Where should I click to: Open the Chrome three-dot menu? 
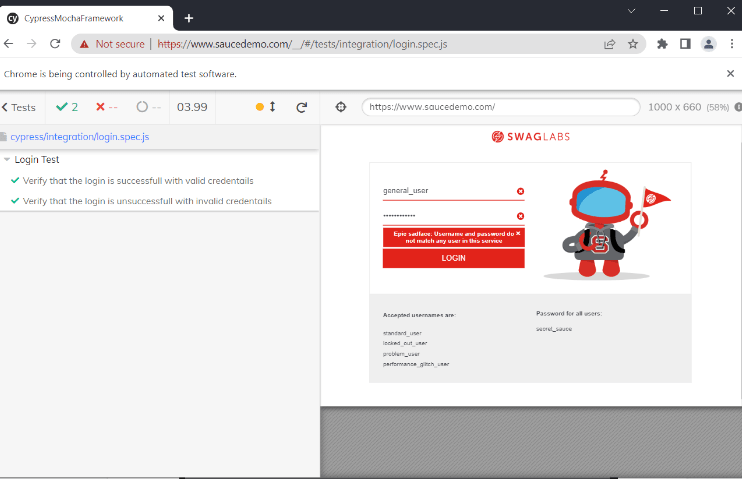732,44
